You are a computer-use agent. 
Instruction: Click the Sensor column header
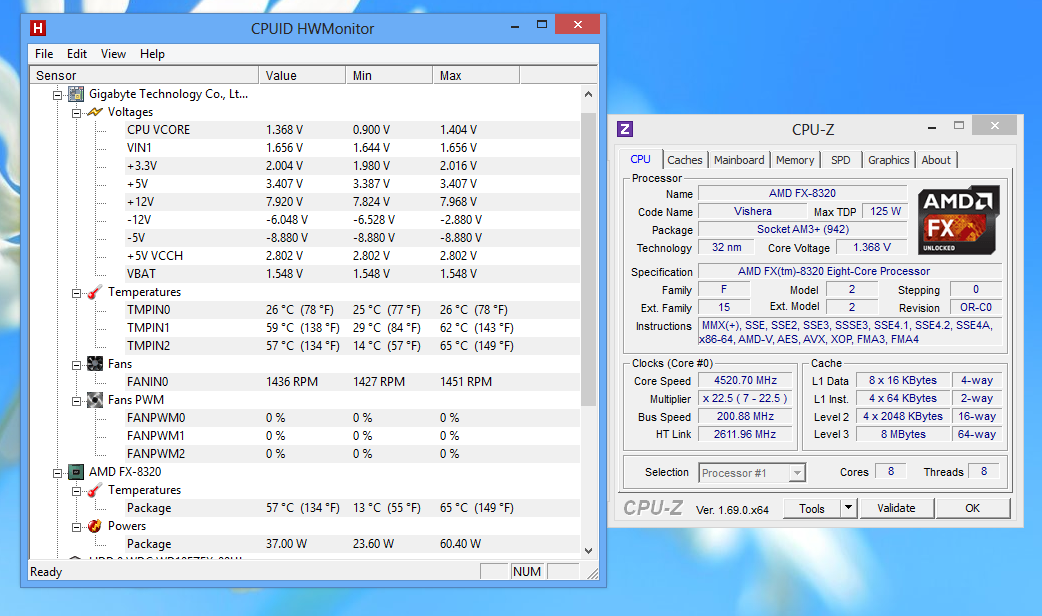pos(144,75)
